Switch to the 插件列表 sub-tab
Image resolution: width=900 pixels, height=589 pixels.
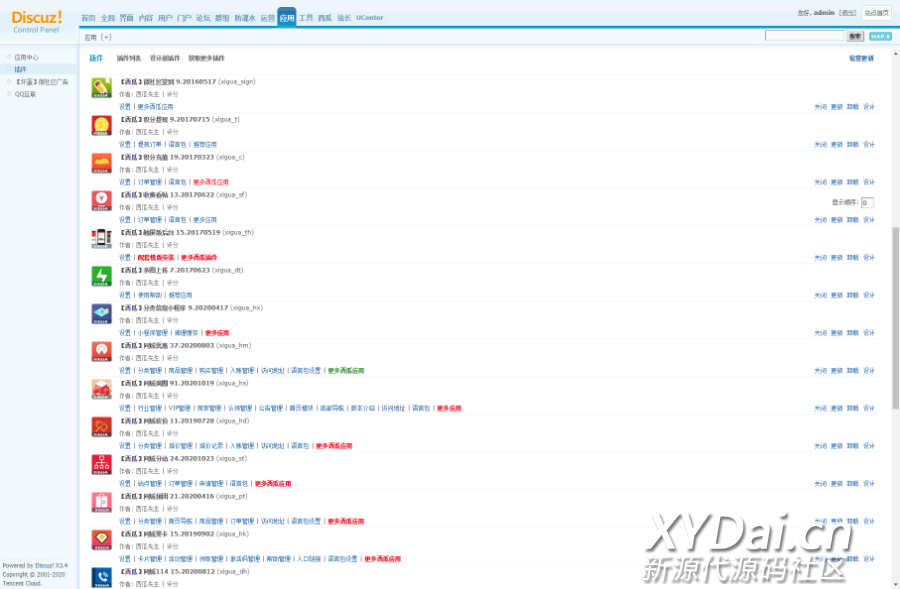129,58
